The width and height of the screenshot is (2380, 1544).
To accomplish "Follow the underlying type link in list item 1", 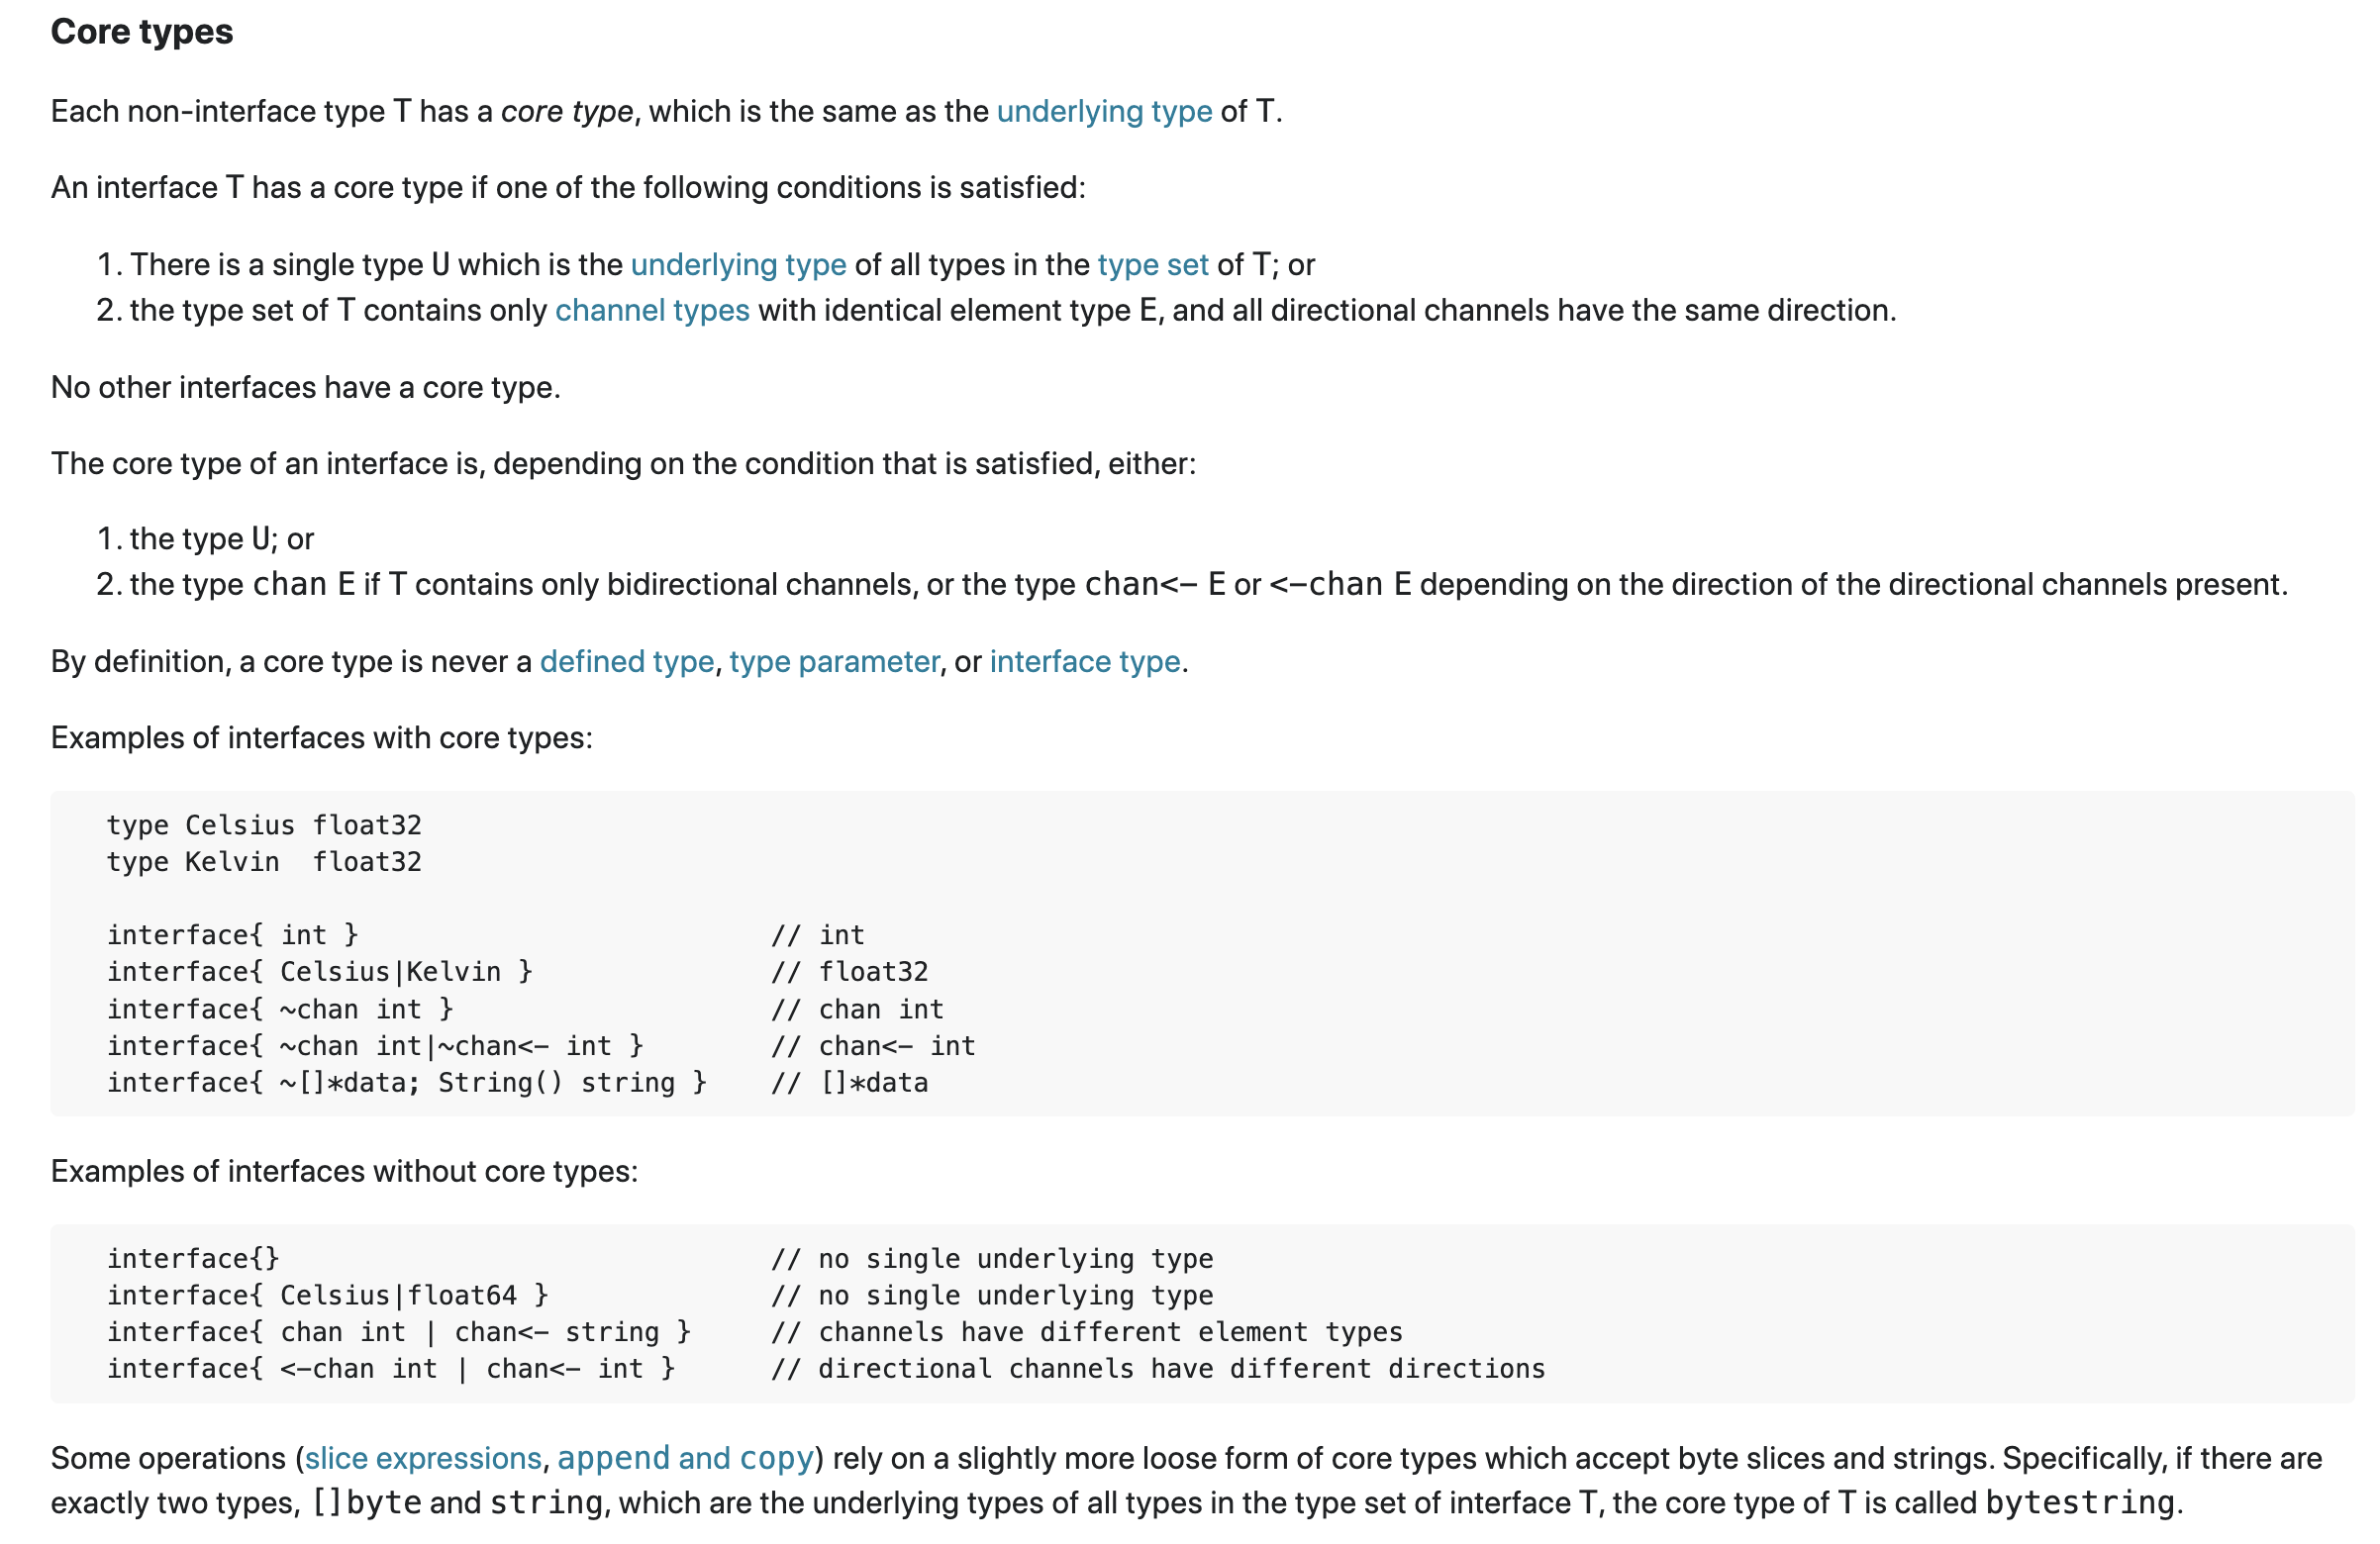I will tap(738, 265).
